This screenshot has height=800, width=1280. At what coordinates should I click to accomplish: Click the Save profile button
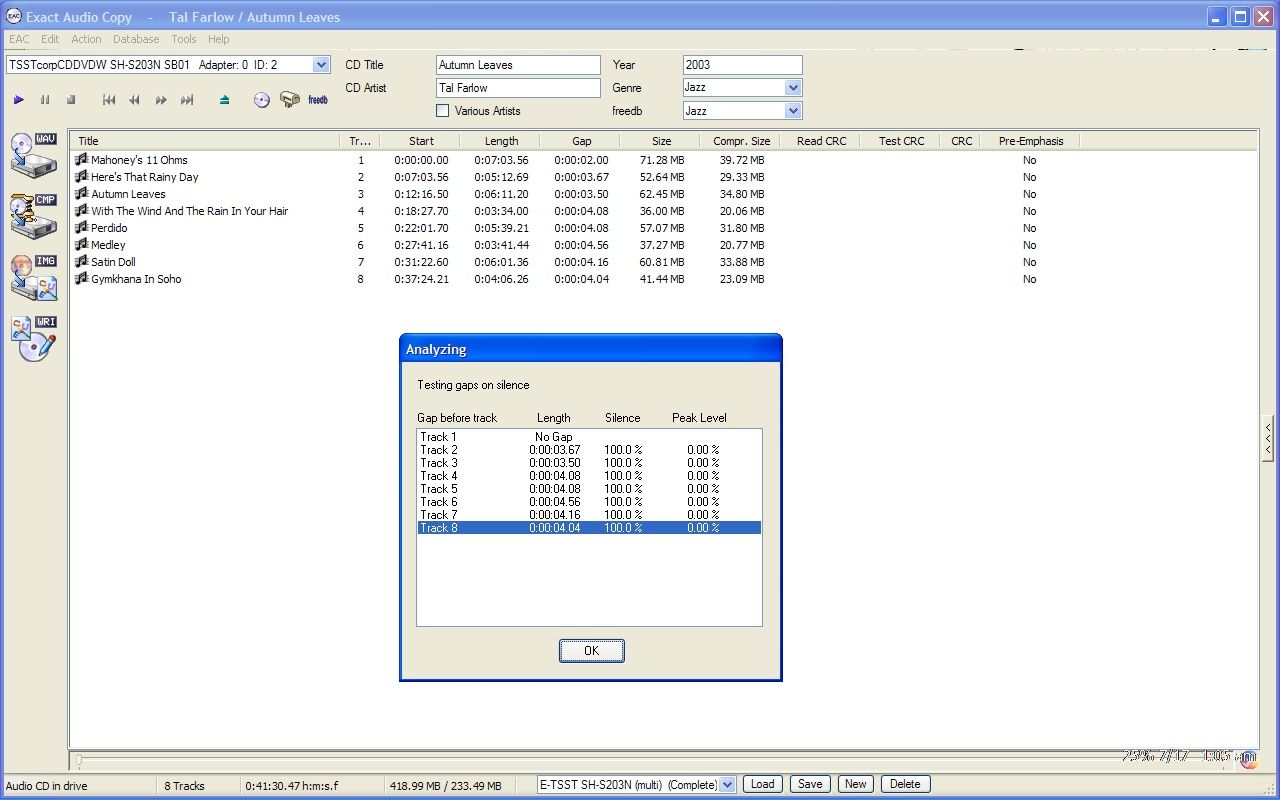(810, 784)
